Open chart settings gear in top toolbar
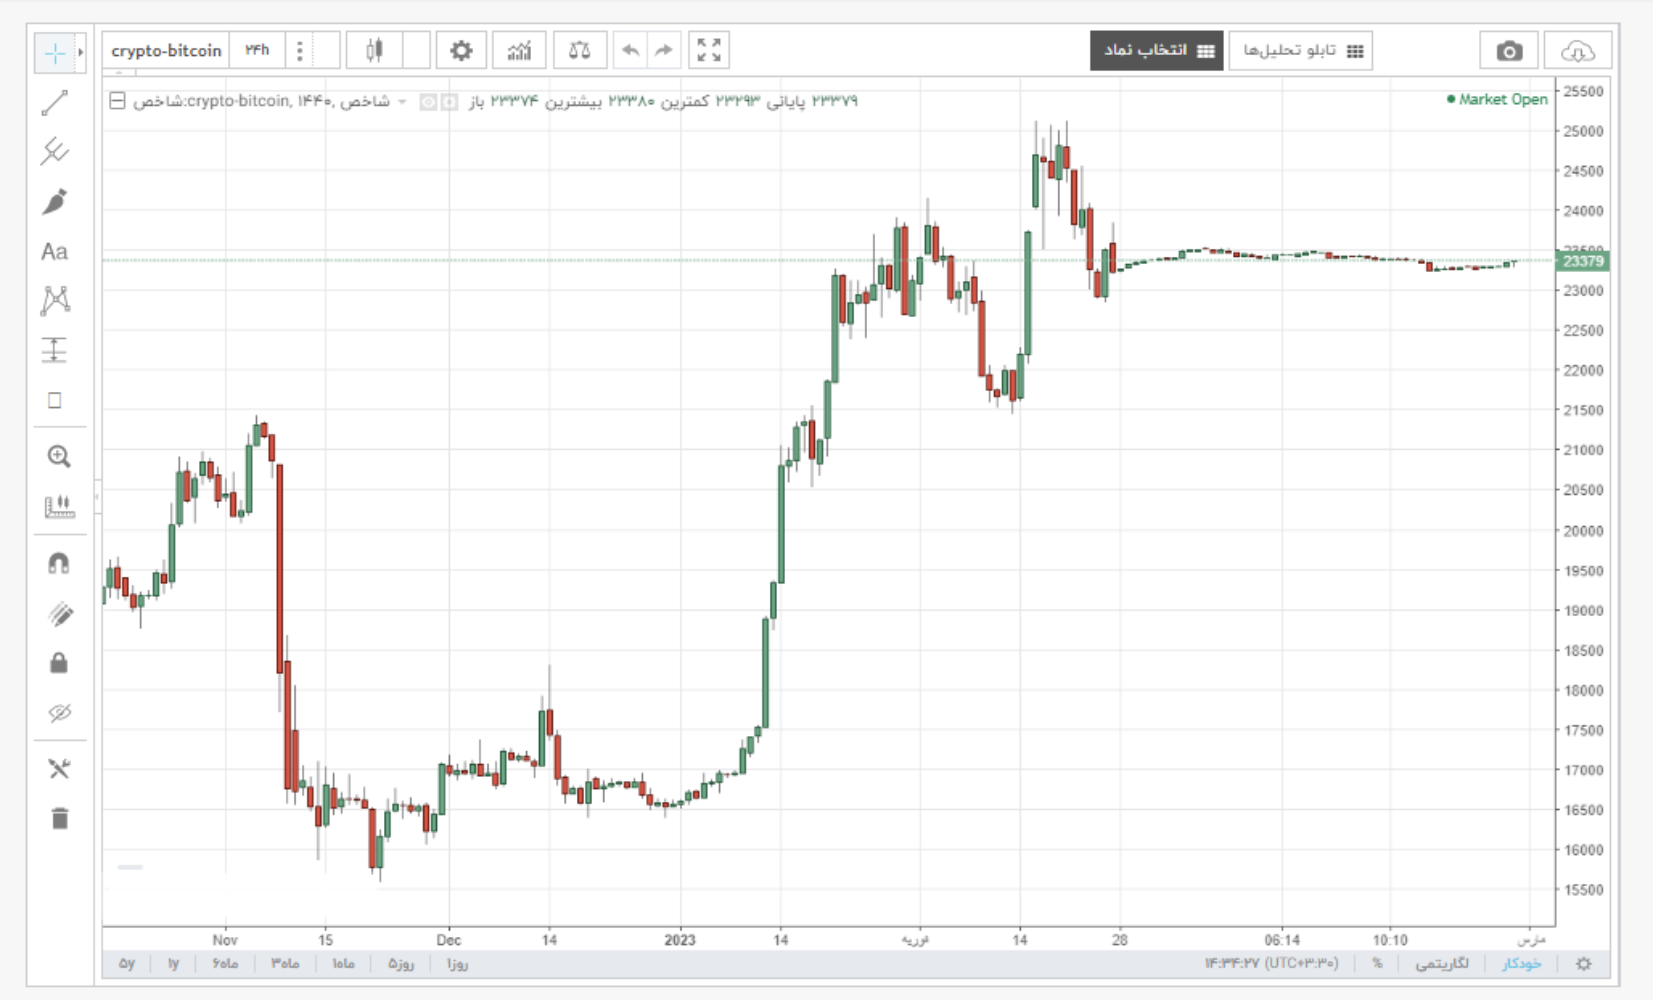The width and height of the screenshot is (1653, 1000). pyautogui.click(x=461, y=50)
